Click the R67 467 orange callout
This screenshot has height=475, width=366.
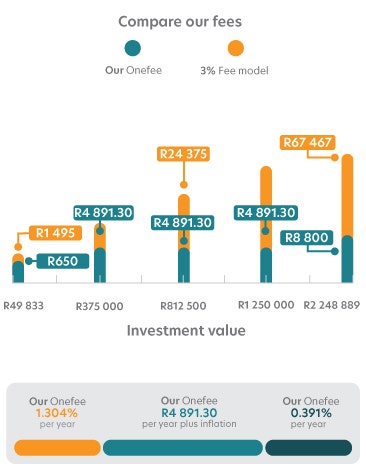pyautogui.click(x=307, y=142)
